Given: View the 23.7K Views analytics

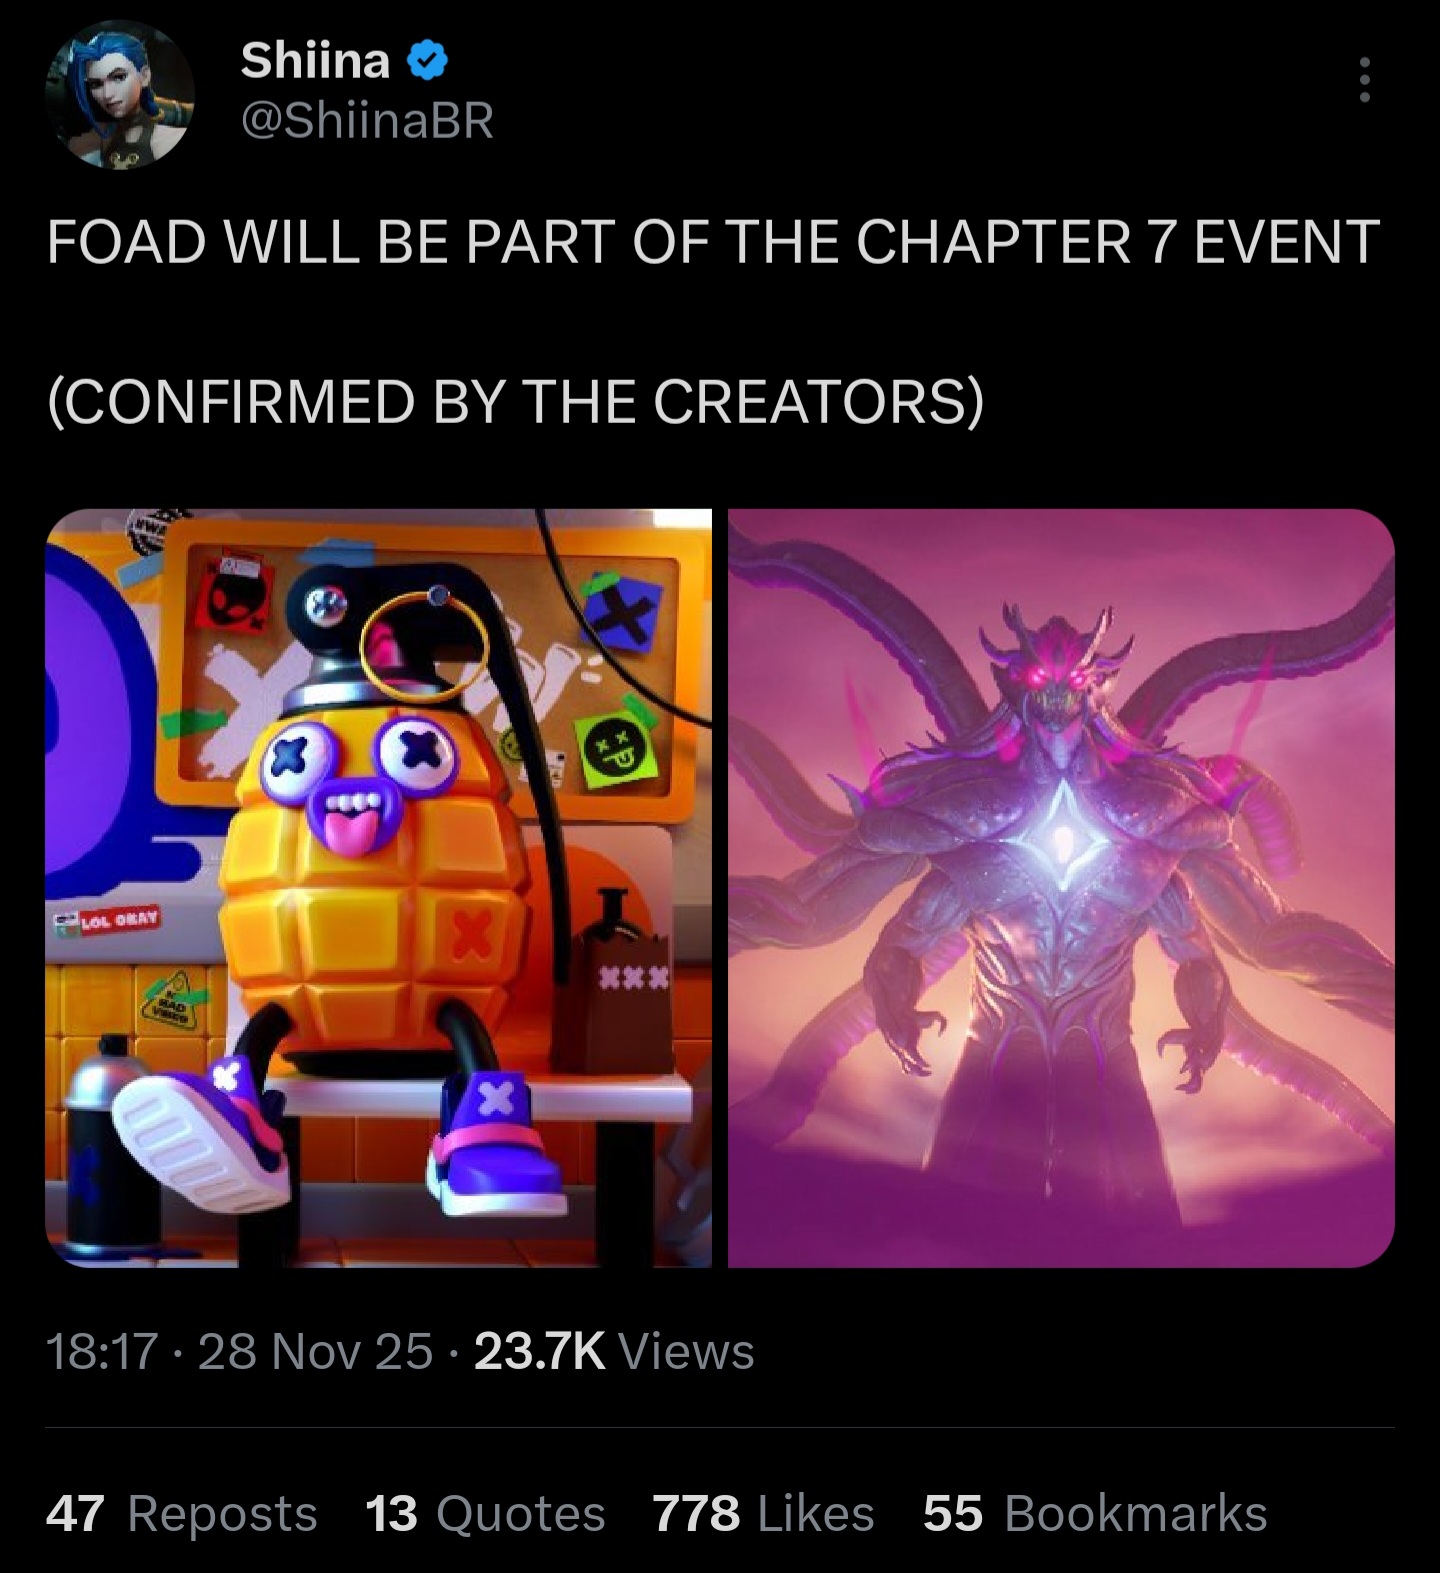Looking at the screenshot, I should pos(614,1351).
